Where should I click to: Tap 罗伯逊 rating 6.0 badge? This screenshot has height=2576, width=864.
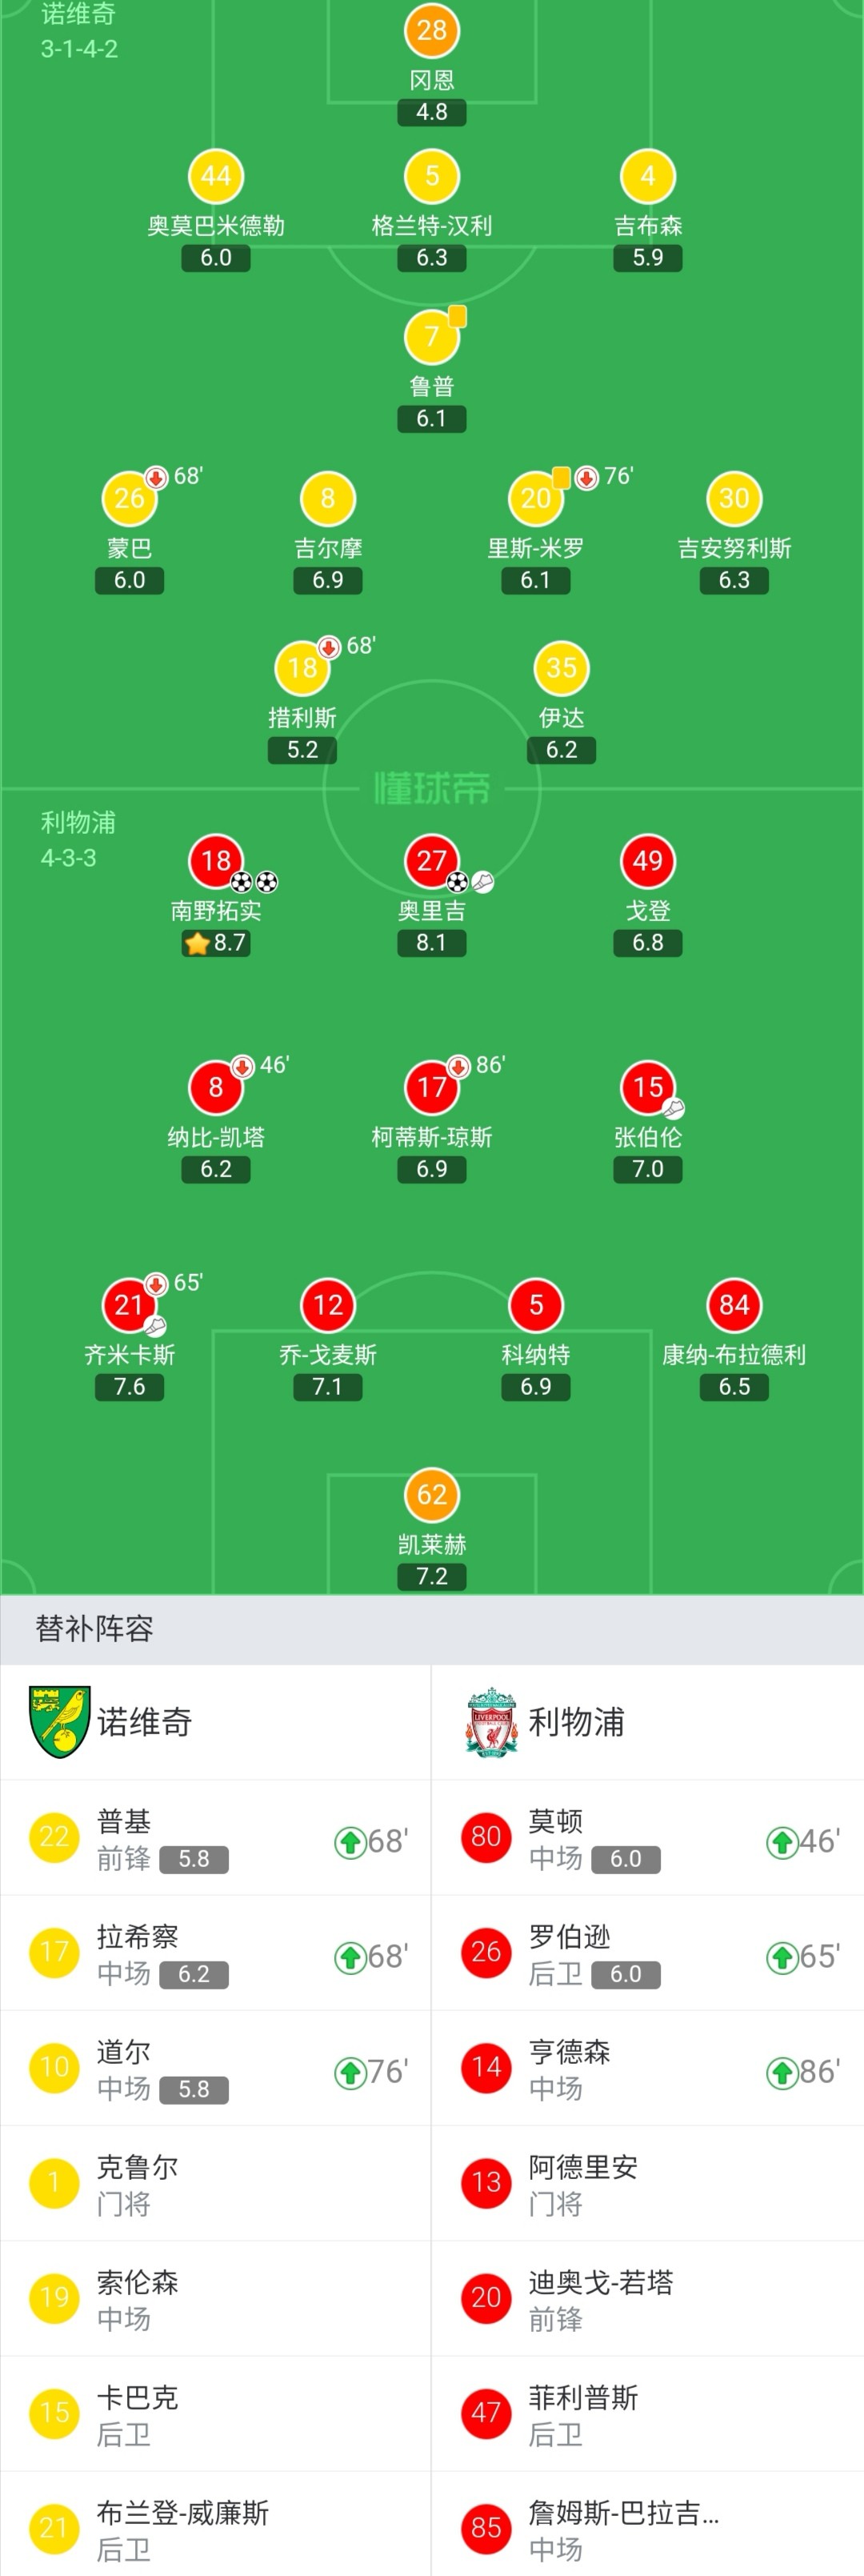(625, 1975)
